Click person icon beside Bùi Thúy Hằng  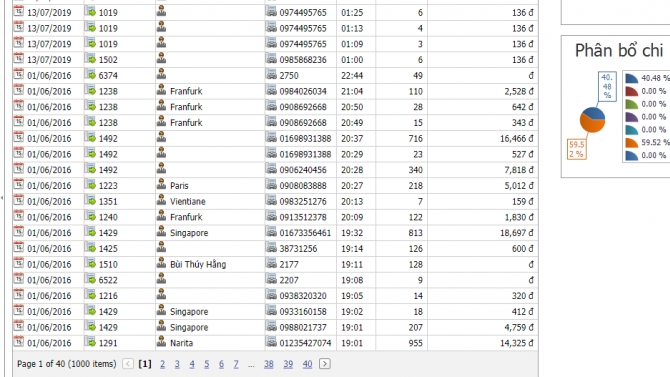(x=161, y=263)
